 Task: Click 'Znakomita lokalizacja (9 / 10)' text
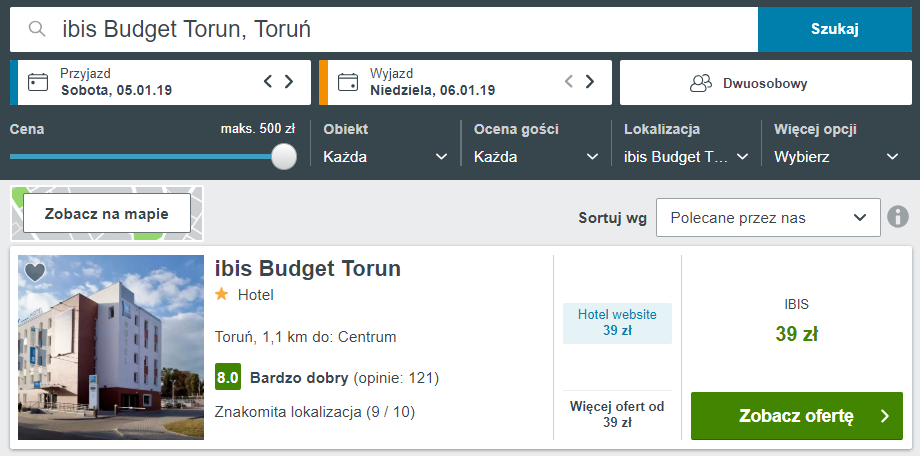point(315,413)
